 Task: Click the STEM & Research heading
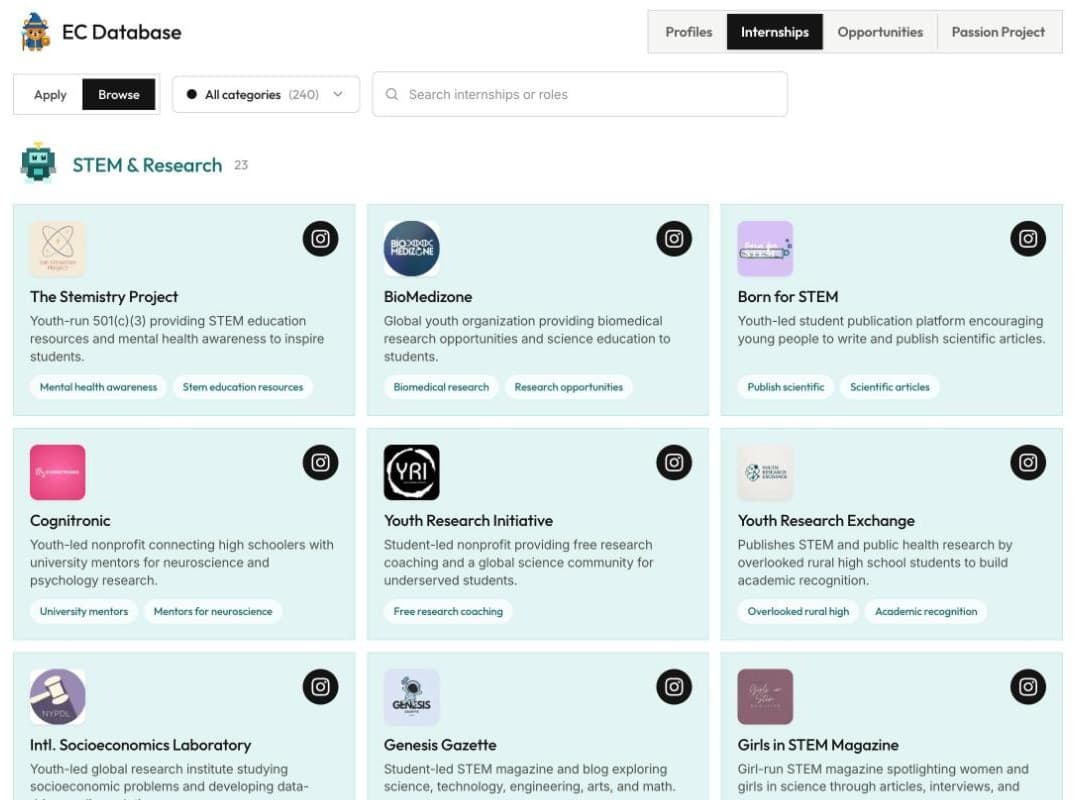point(148,165)
